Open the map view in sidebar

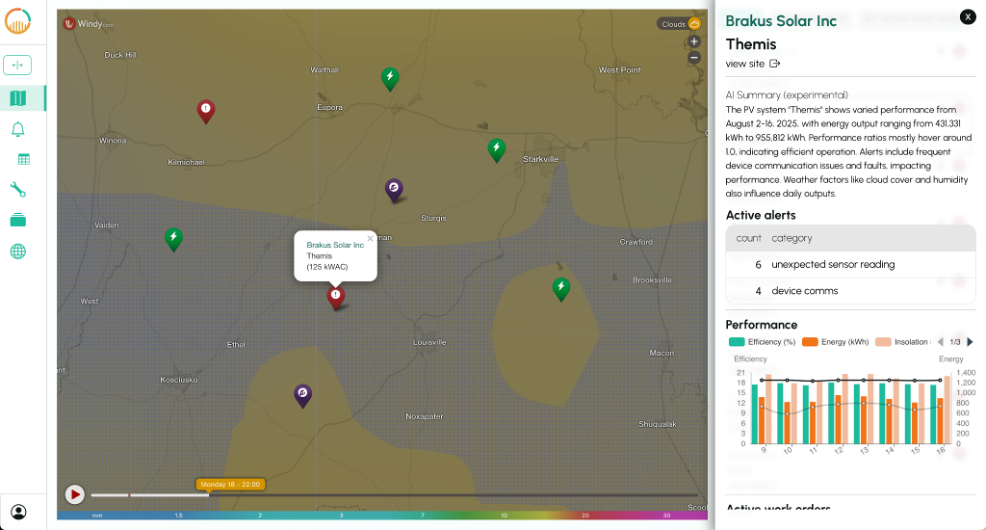(x=18, y=98)
